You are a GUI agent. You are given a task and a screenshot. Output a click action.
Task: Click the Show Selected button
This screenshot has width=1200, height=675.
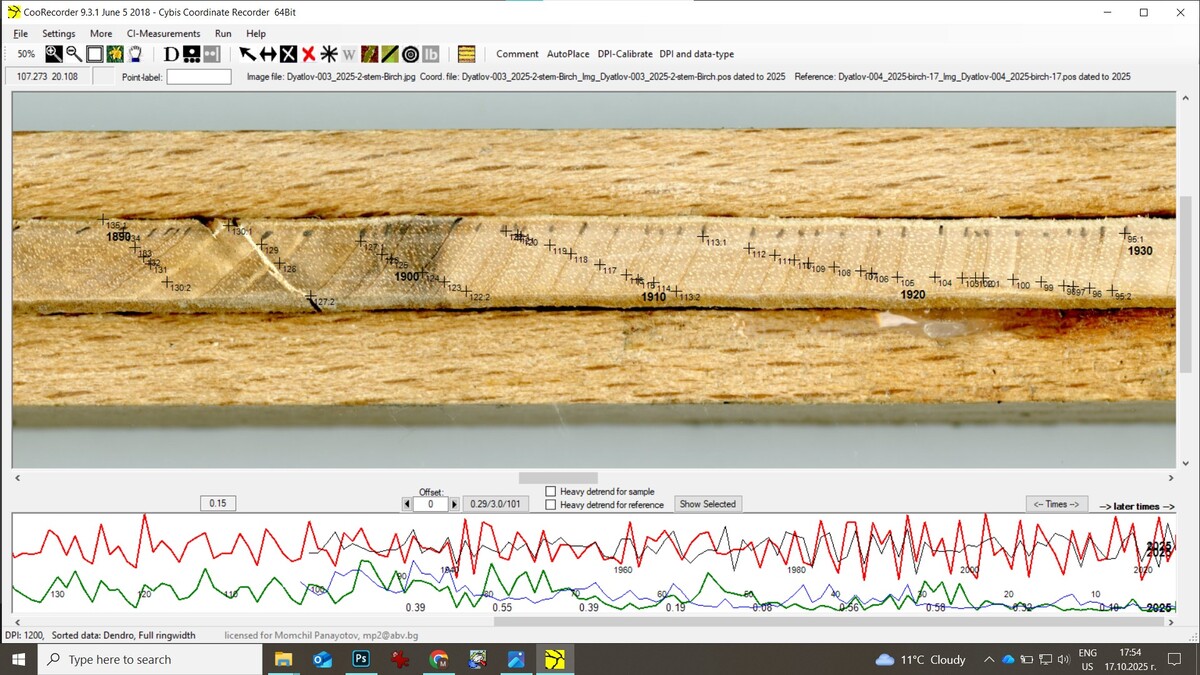click(x=708, y=504)
